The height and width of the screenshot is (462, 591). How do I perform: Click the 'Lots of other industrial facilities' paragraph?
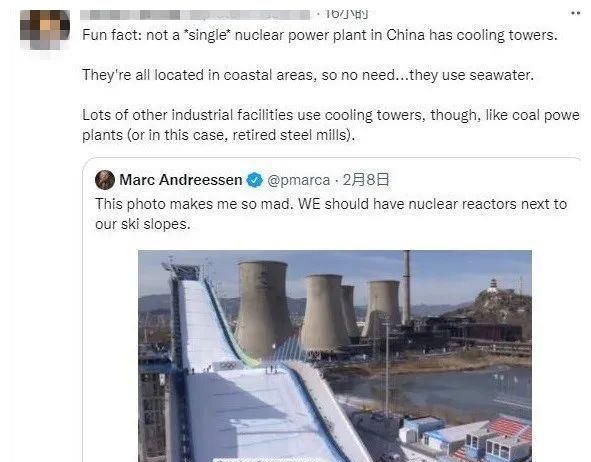(331, 125)
